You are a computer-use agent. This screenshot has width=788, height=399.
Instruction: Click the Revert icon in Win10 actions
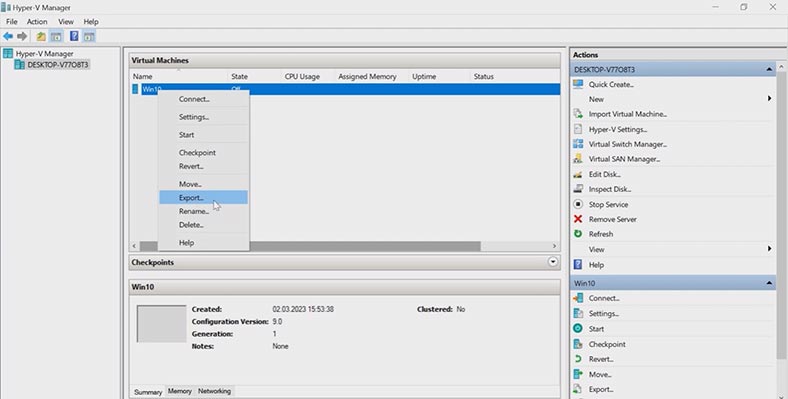578,359
